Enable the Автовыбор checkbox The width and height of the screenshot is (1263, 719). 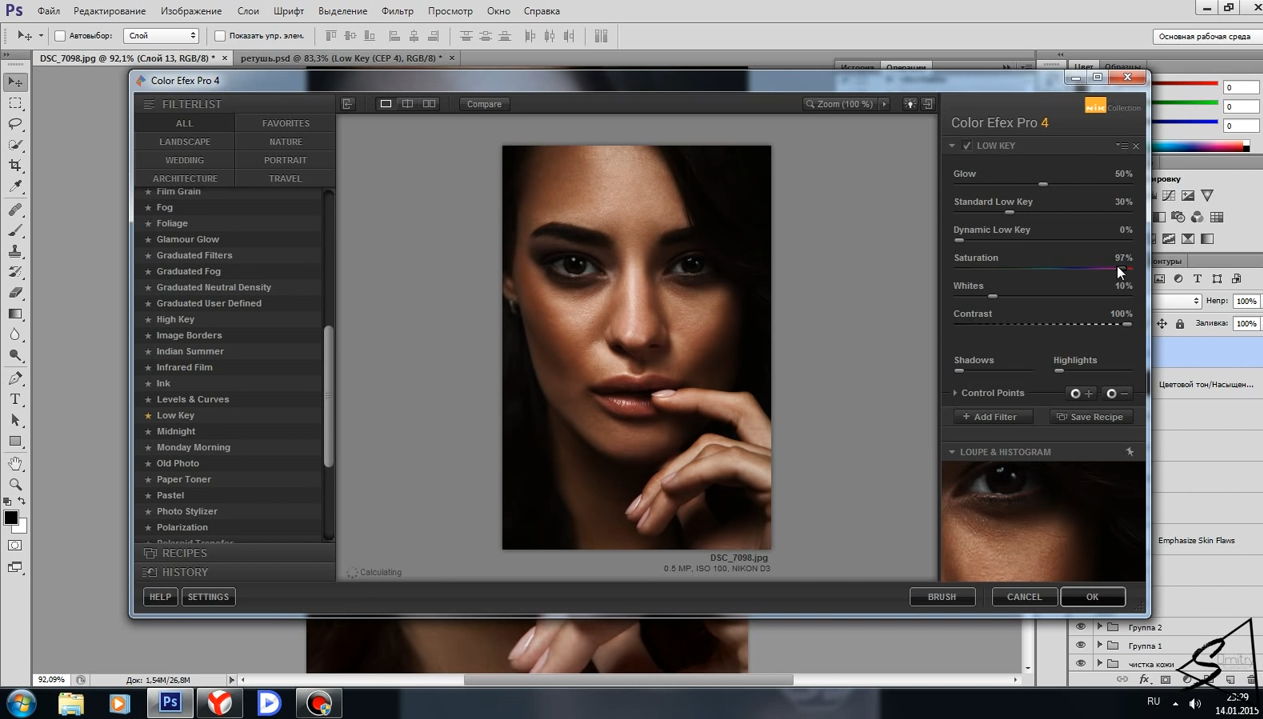tap(60, 36)
